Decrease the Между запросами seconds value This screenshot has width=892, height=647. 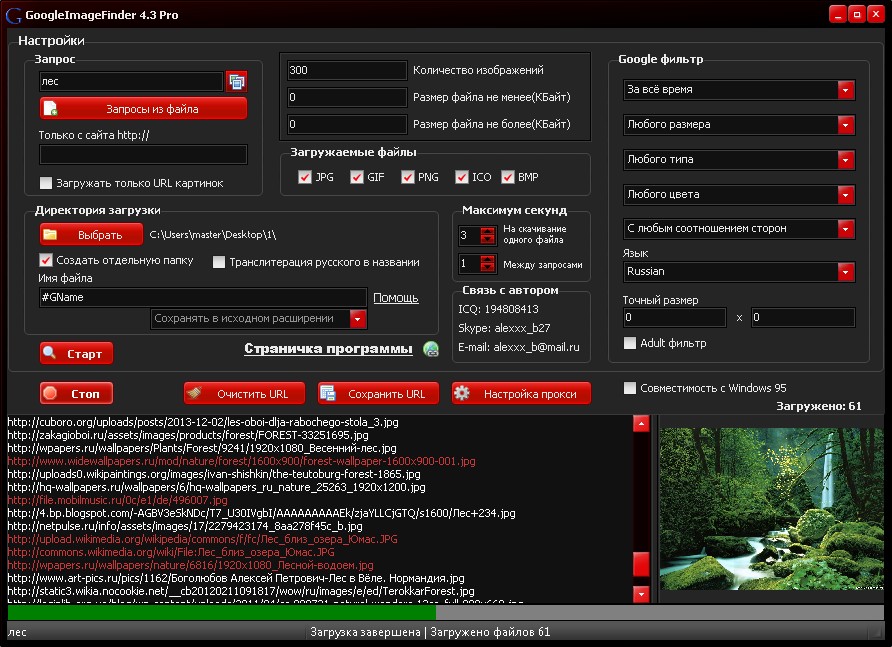click(488, 267)
